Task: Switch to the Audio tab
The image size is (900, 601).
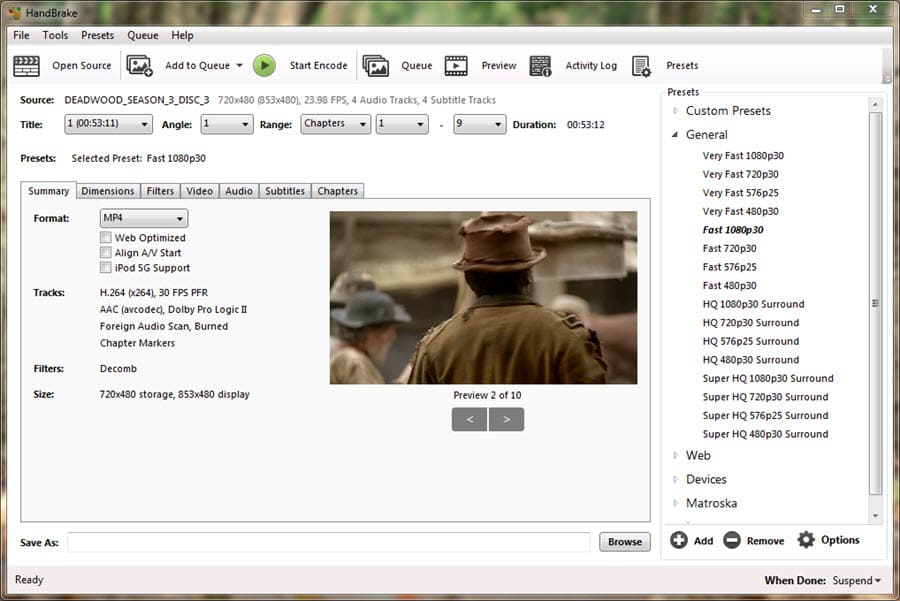Action: (x=239, y=191)
